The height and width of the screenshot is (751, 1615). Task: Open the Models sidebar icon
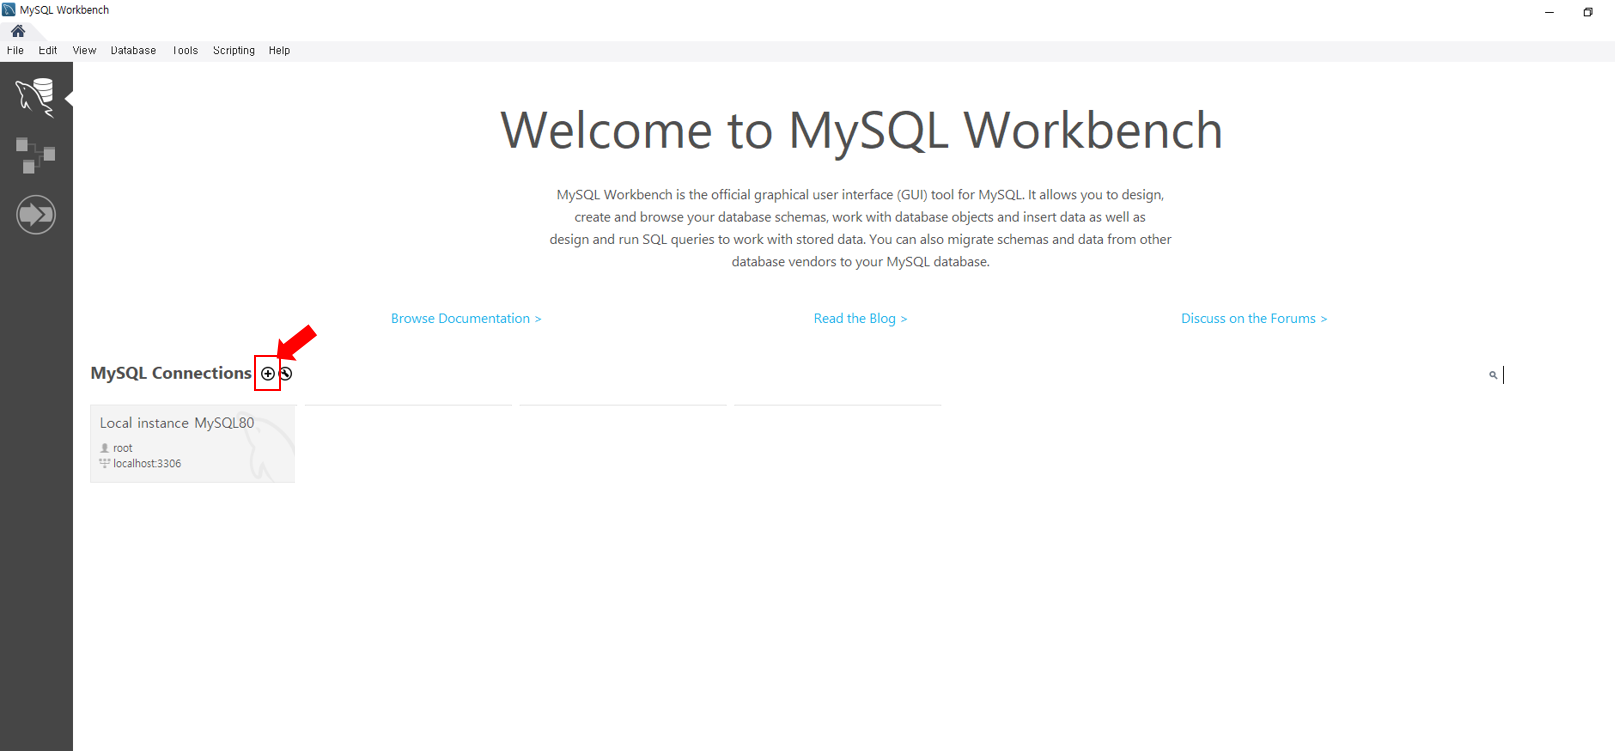point(35,155)
